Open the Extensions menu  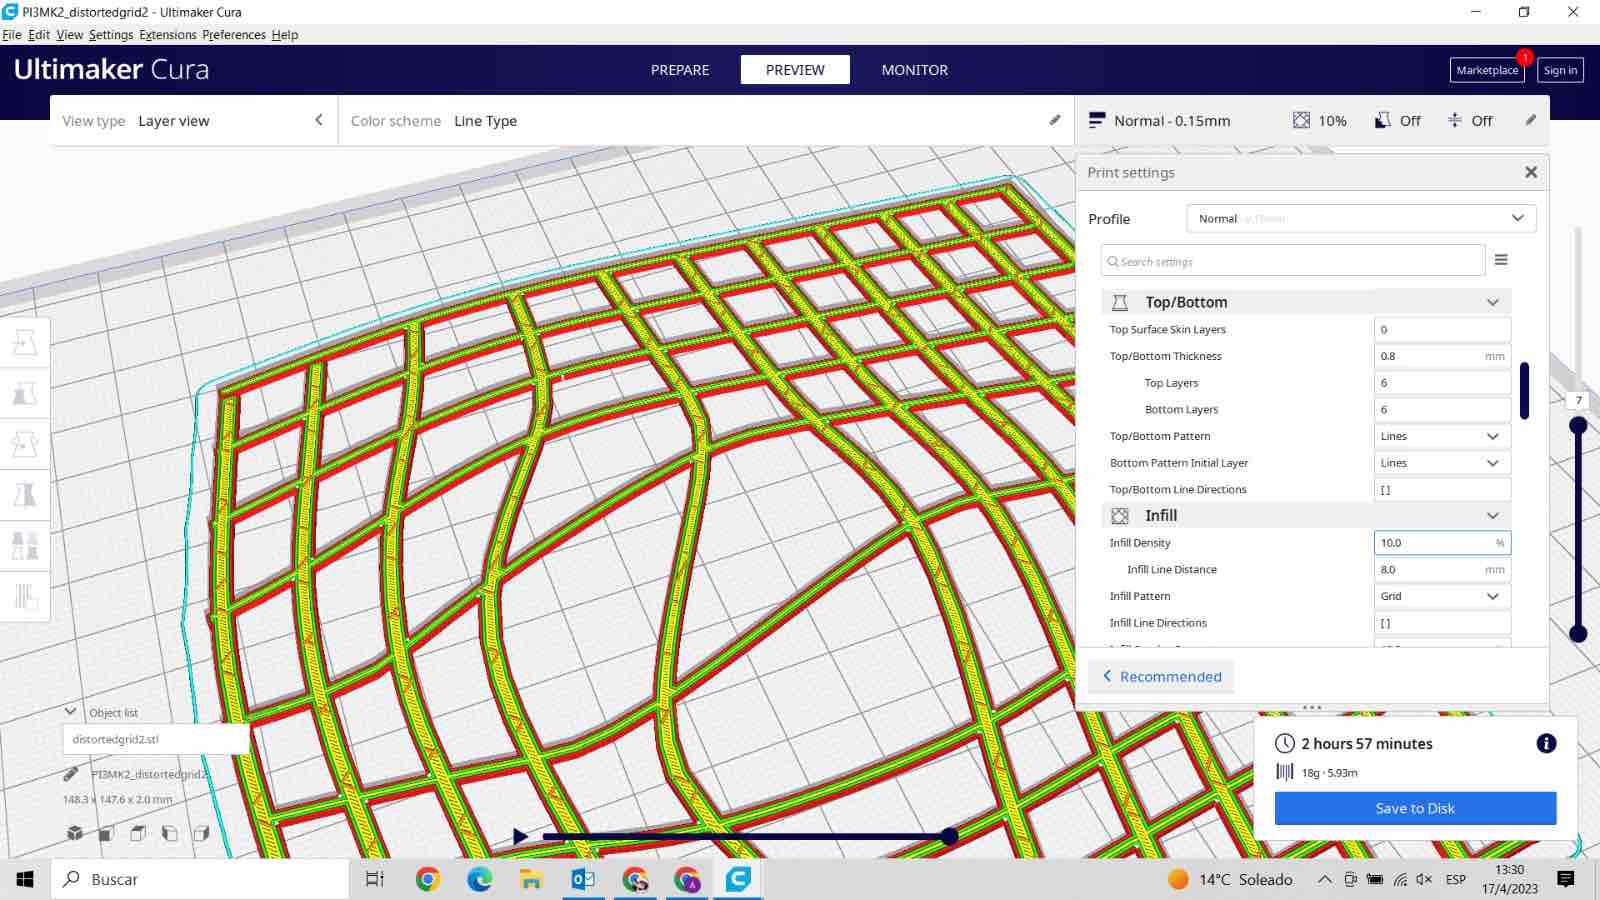(168, 34)
